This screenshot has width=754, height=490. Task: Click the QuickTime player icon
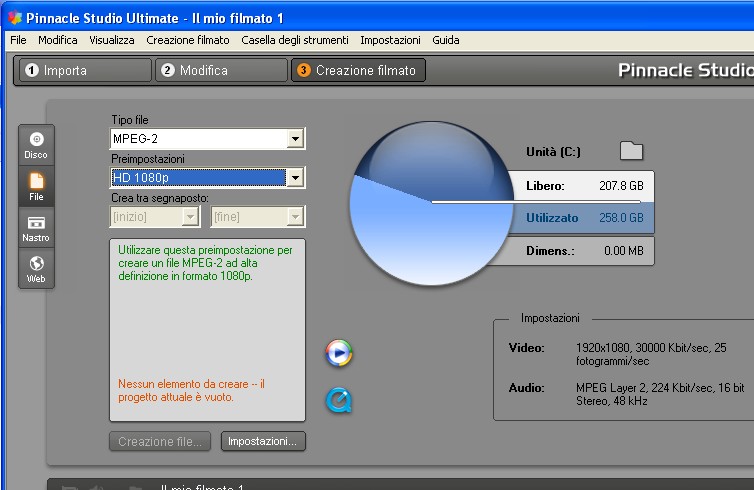click(x=339, y=400)
